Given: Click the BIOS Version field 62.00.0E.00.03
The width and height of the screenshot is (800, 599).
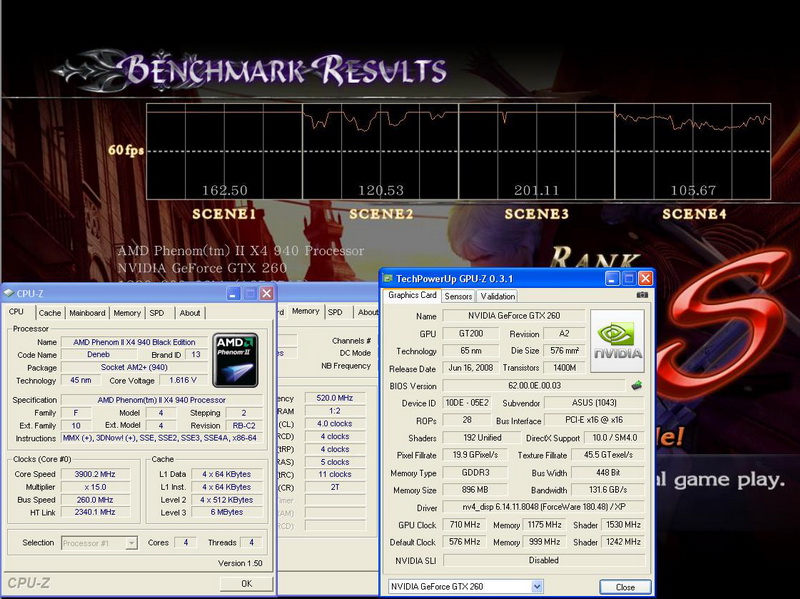Looking at the screenshot, I should (534, 386).
